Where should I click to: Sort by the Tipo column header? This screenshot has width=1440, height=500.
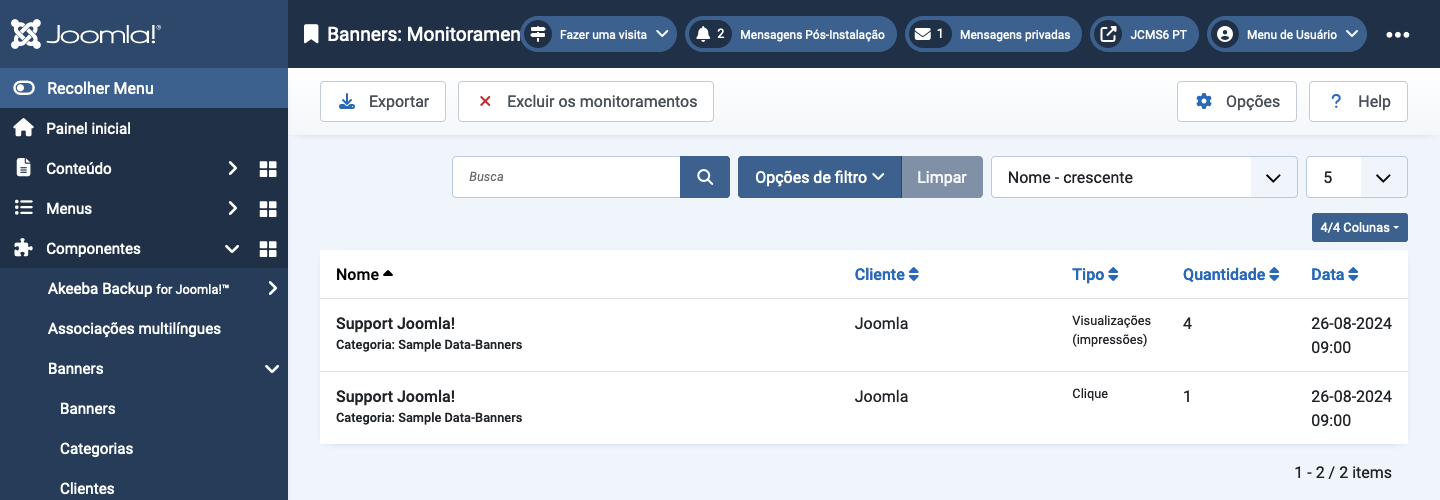click(1095, 274)
